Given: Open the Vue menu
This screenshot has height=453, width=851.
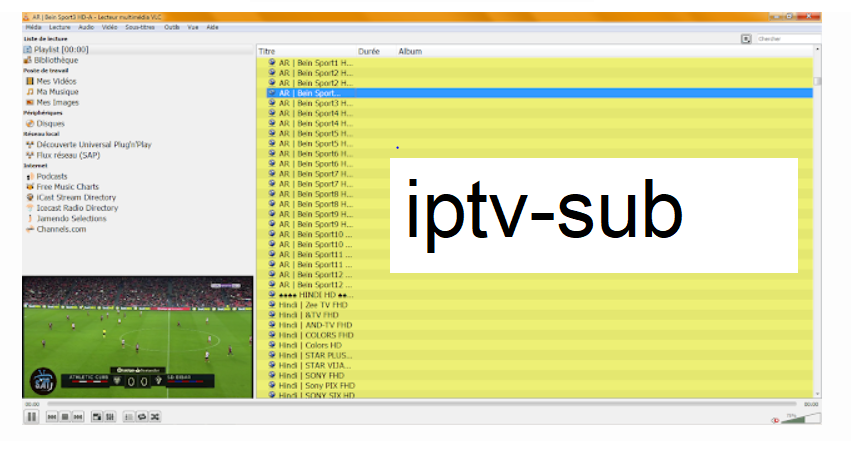Looking at the screenshot, I should coord(193,27).
